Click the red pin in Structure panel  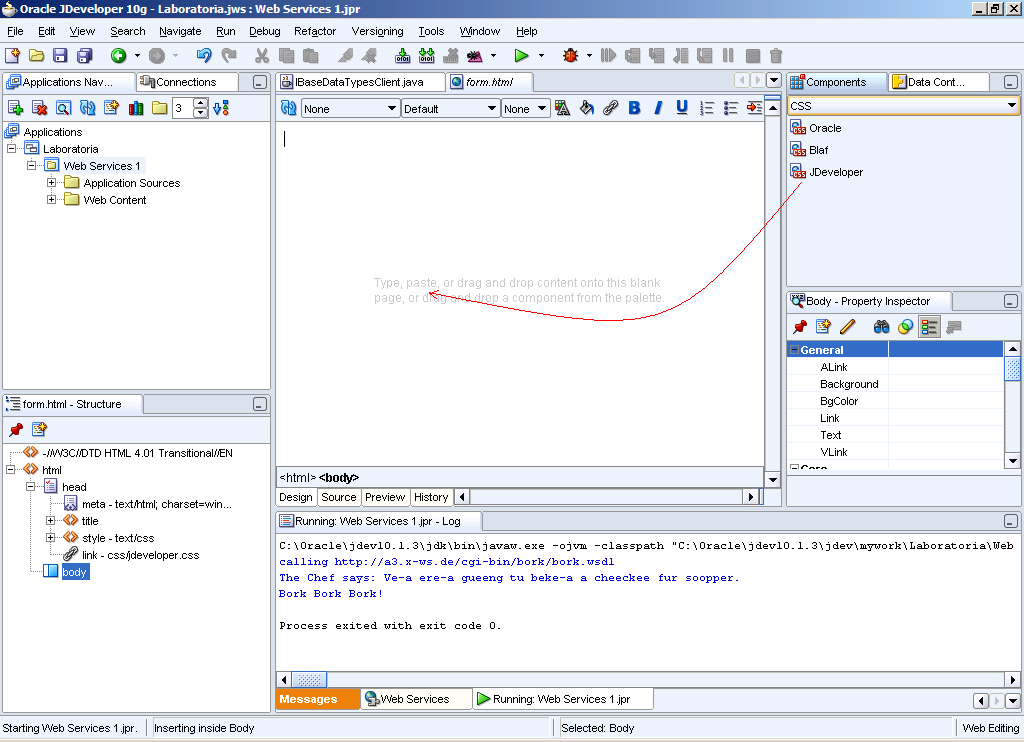point(16,429)
